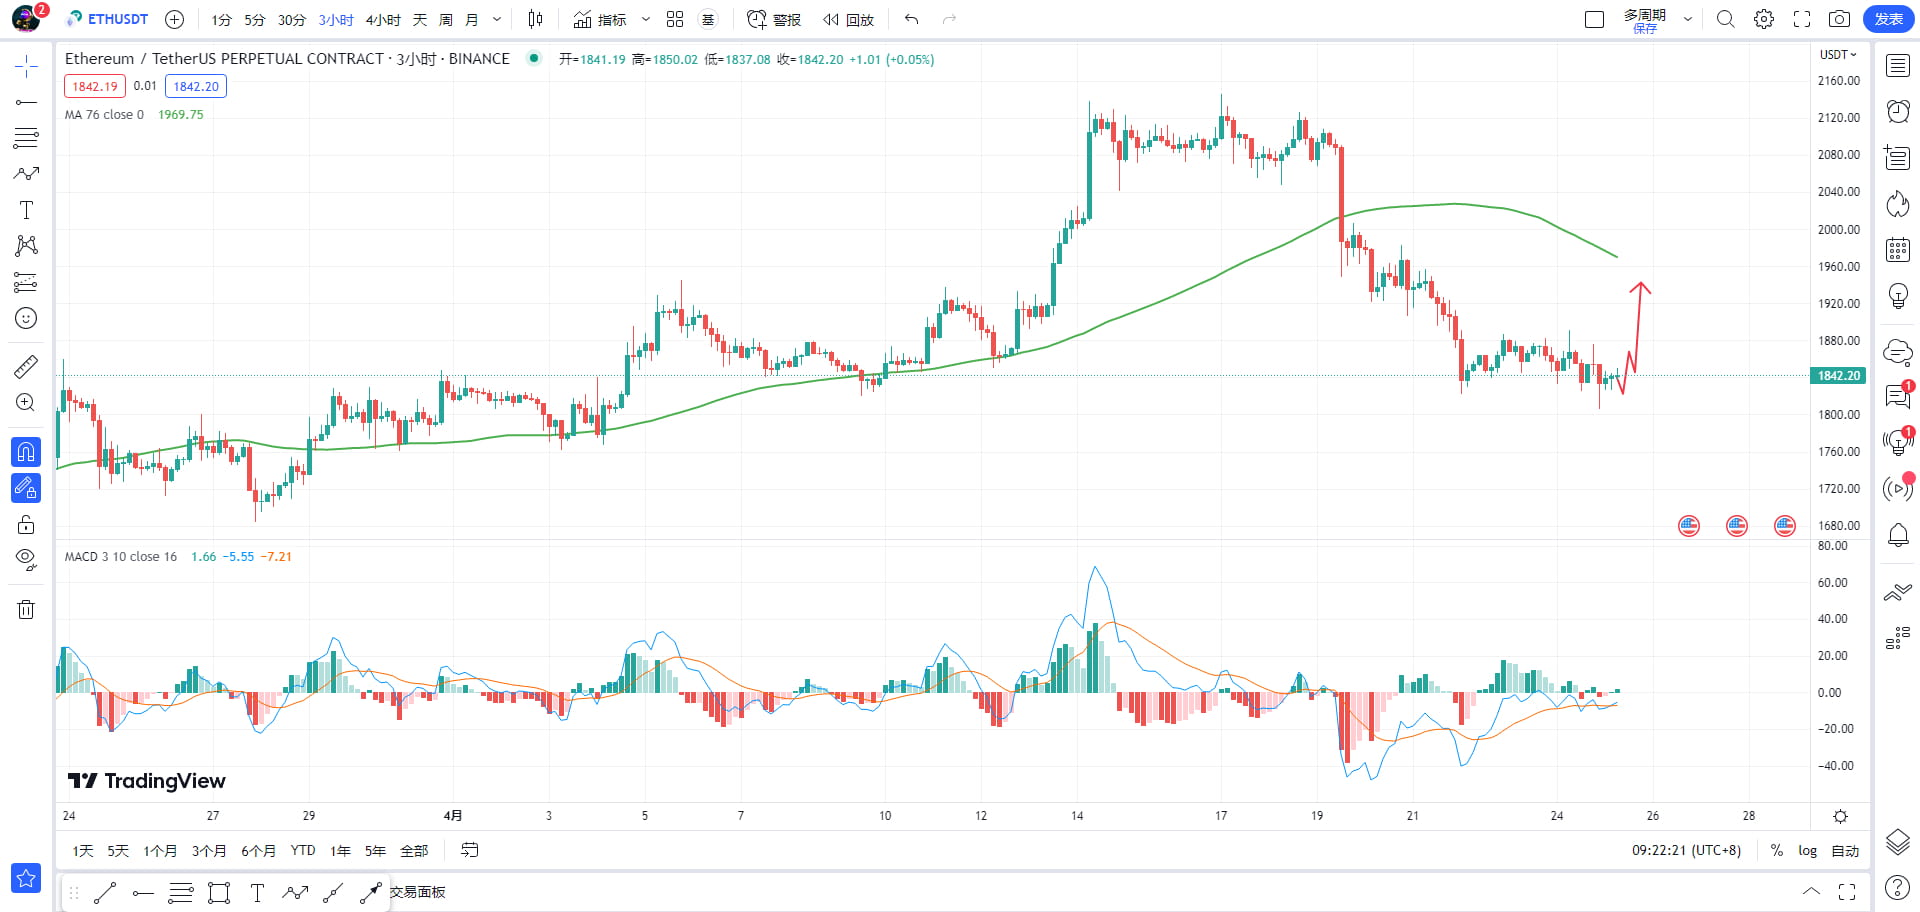Open the favorites star toolbar button
1920x912 pixels.
26,878
